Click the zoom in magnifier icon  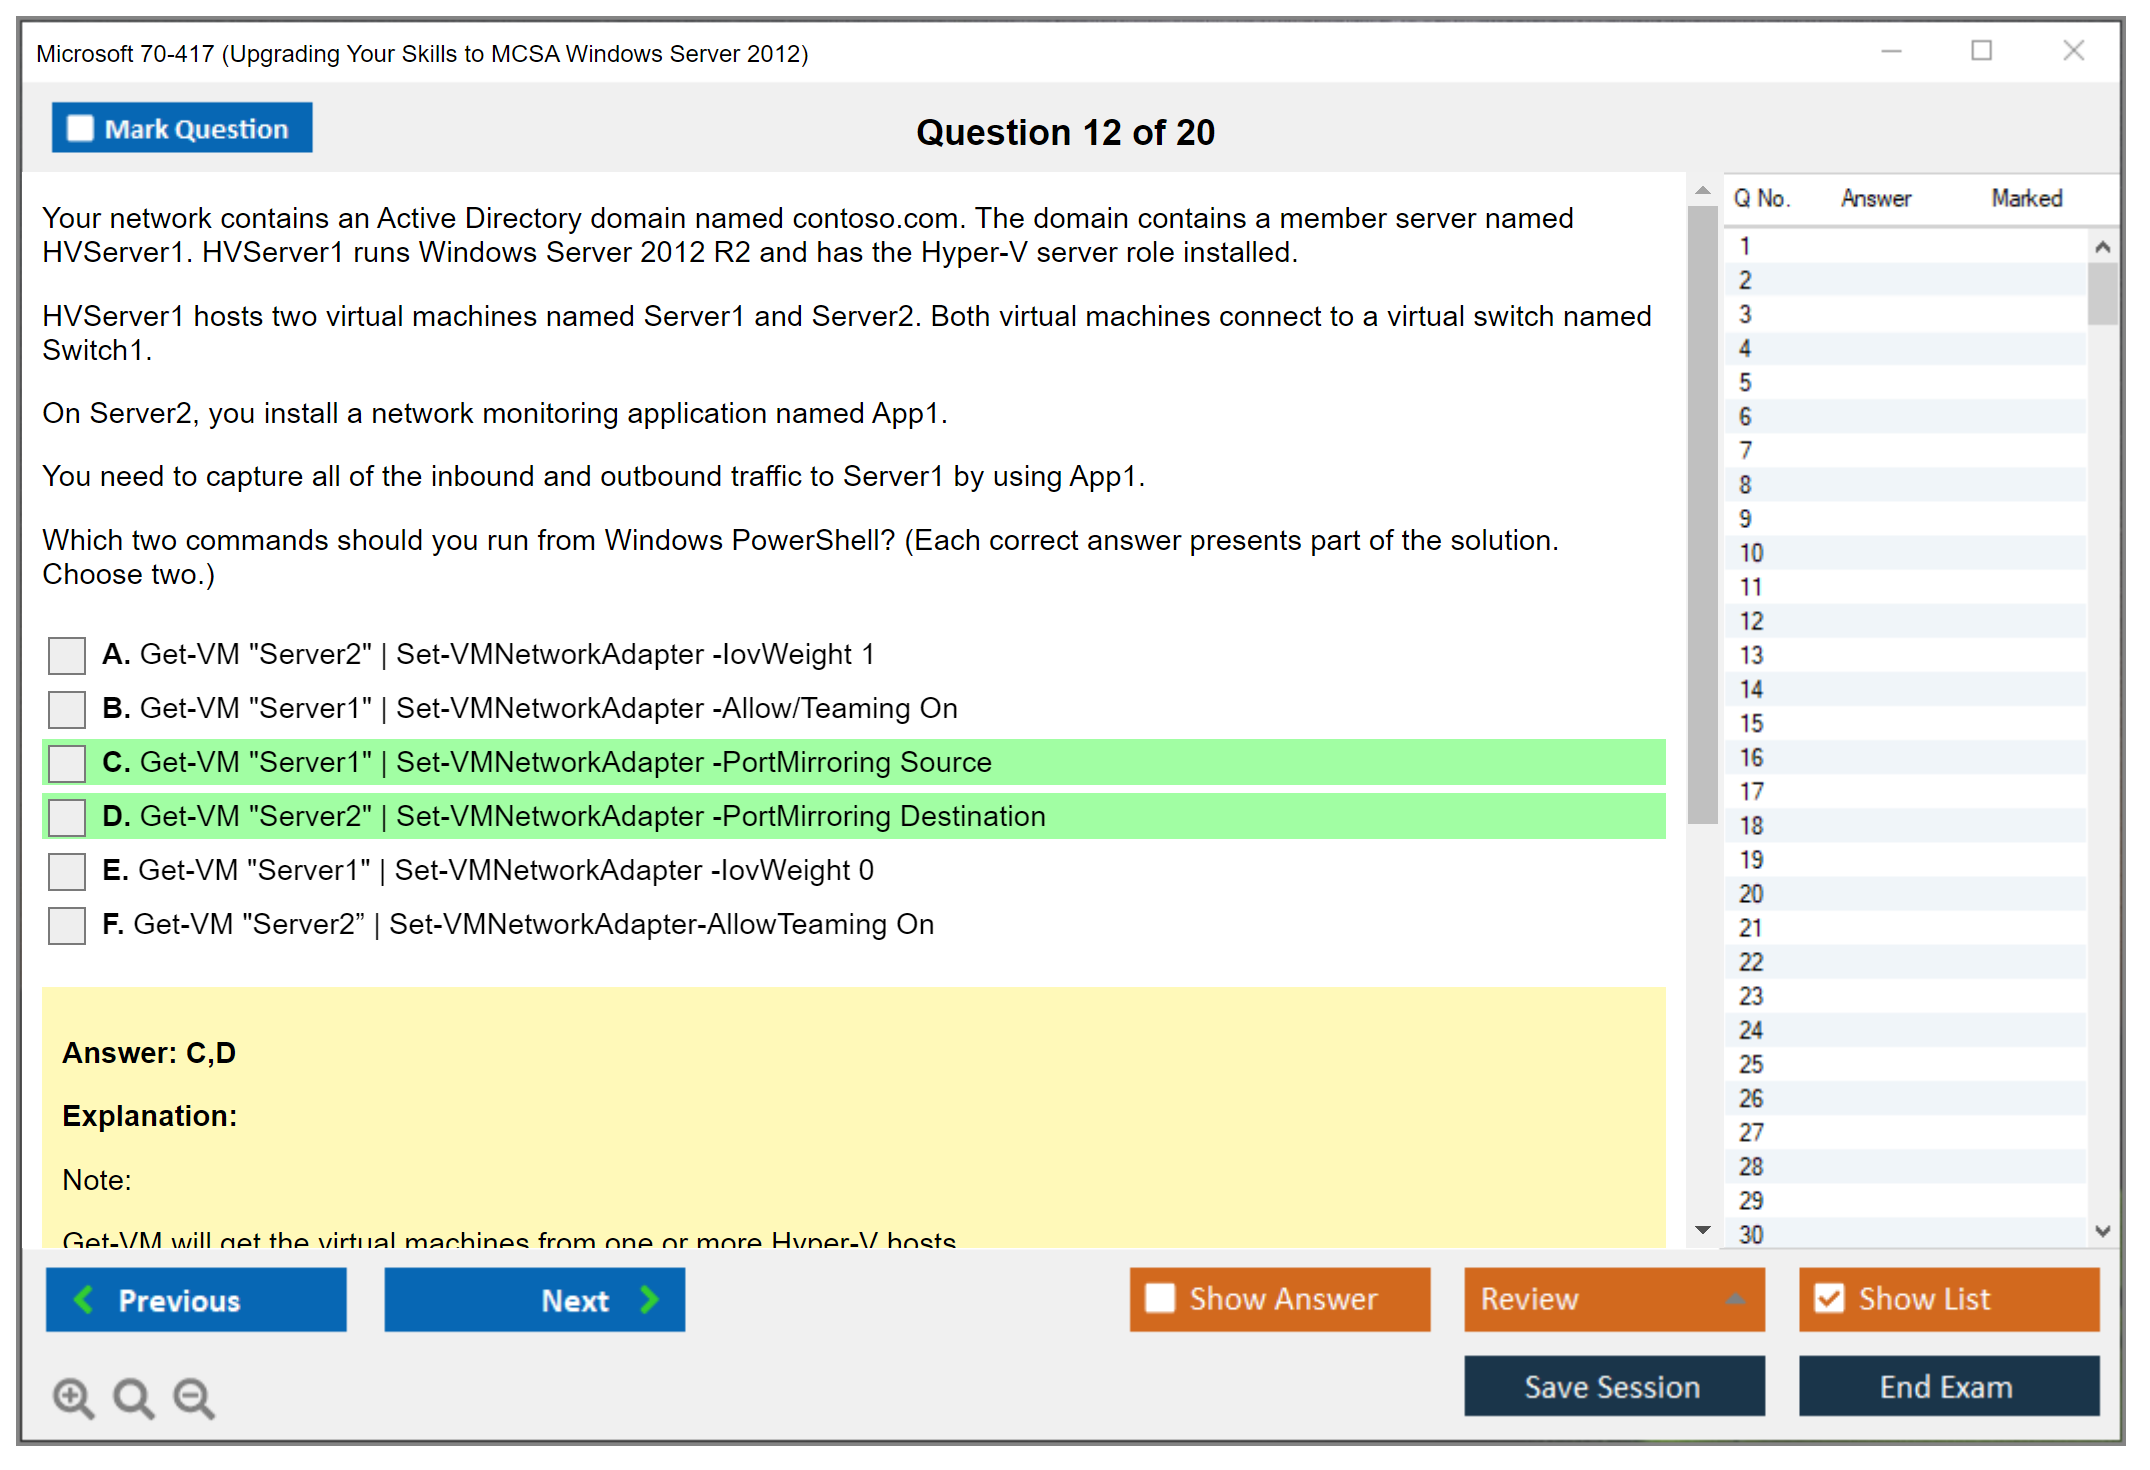(73, 1397)
